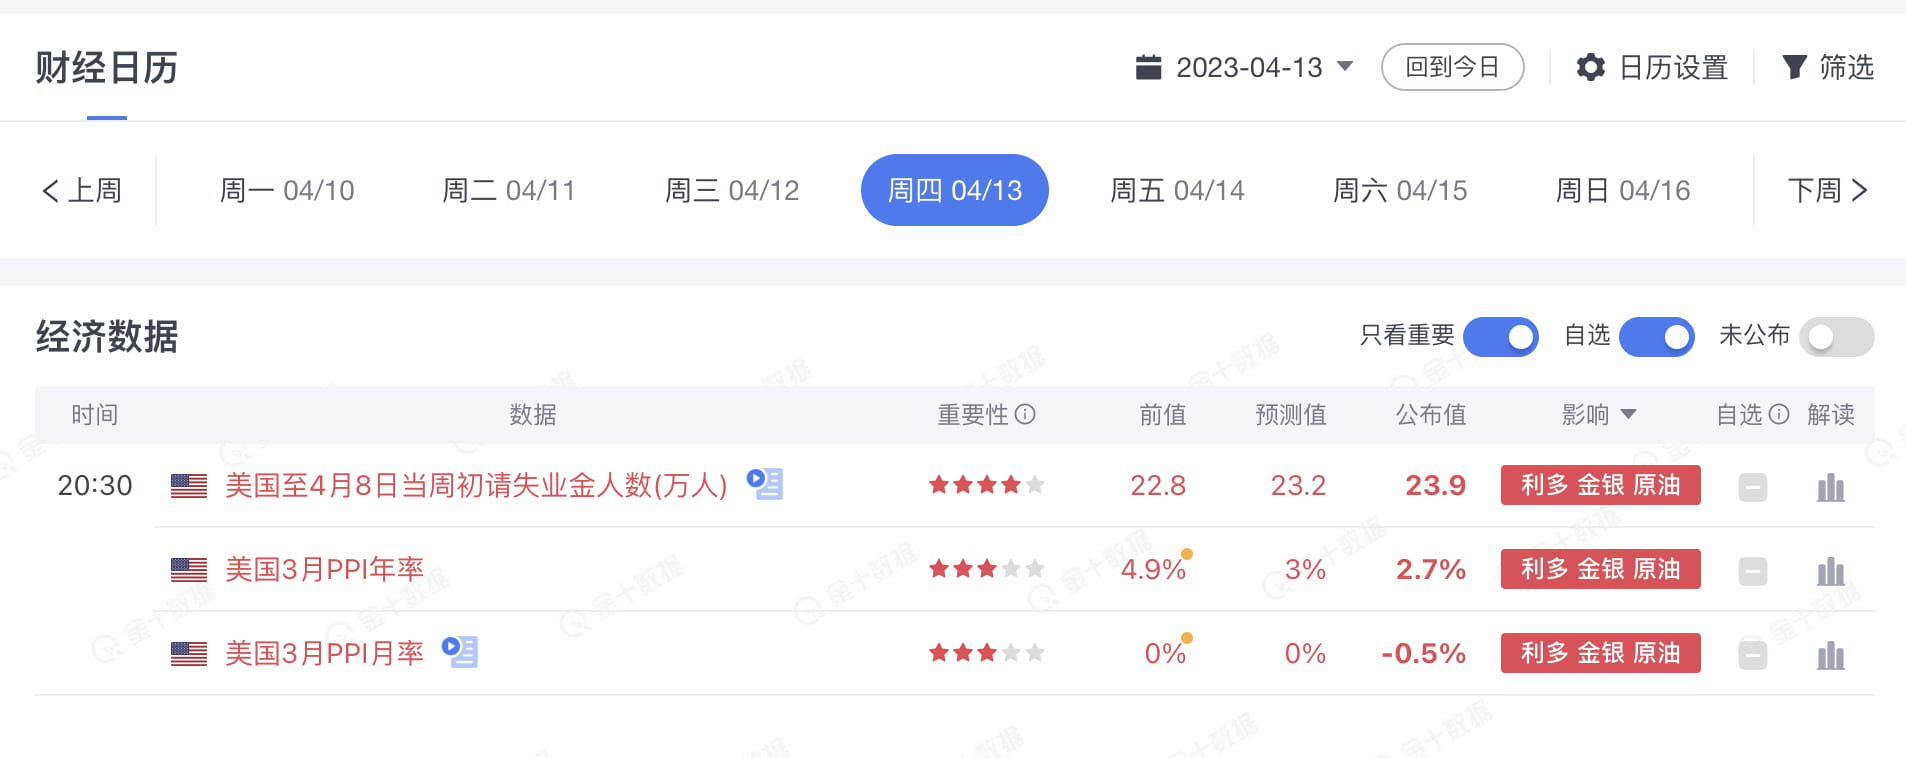The height and width of the screenshot is (758, 1906).
Task: Click 回到今日 button
Action: coord(1452,67)
